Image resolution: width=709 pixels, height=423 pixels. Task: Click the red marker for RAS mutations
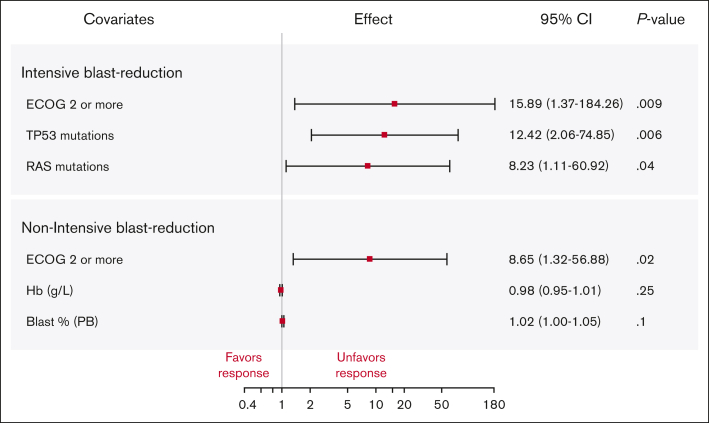[x=368, y=166]
